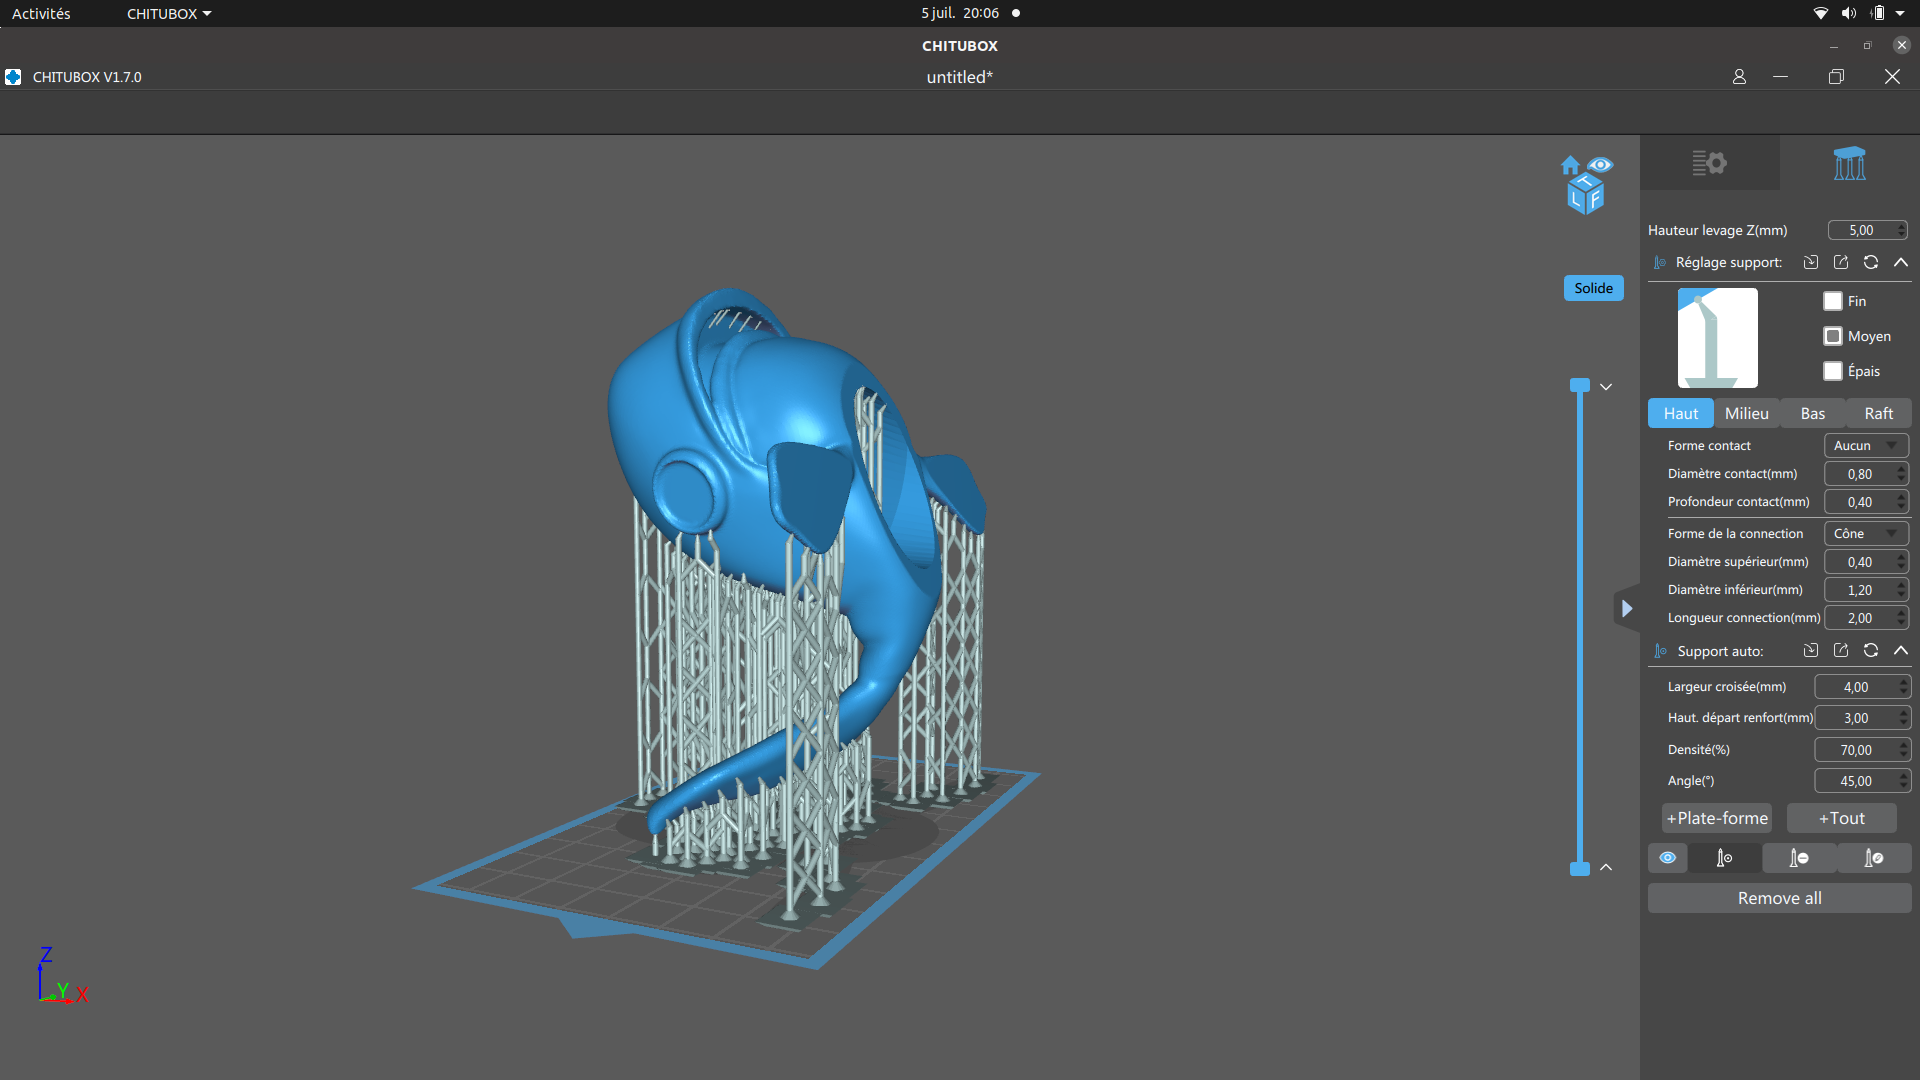Open the Forme de la connection dropdown
Viewport: 1920px width, 1080px height.
point(1866,534)
